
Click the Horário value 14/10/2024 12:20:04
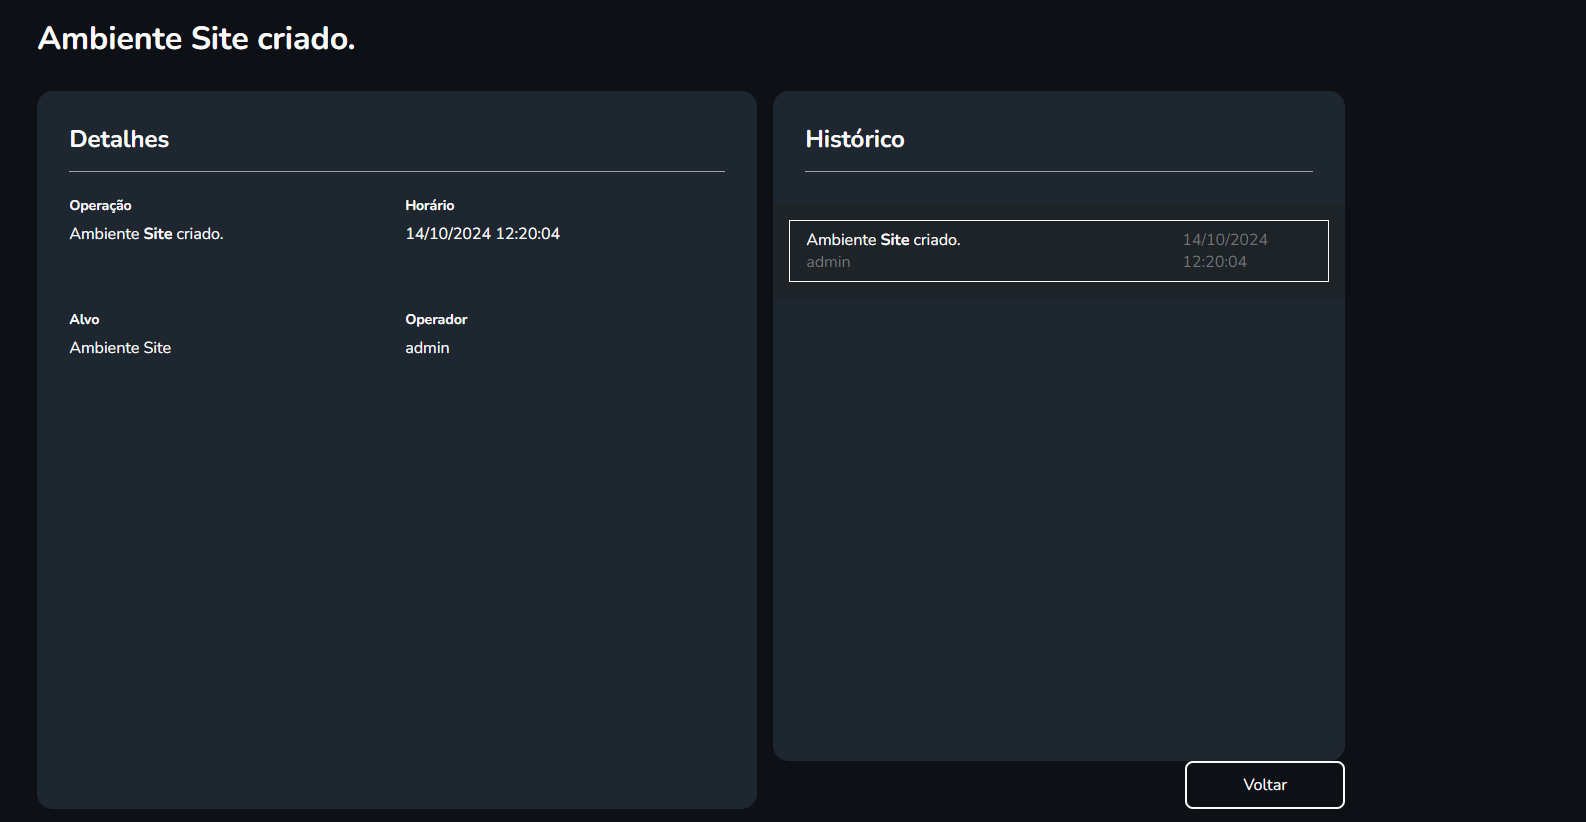482,234
